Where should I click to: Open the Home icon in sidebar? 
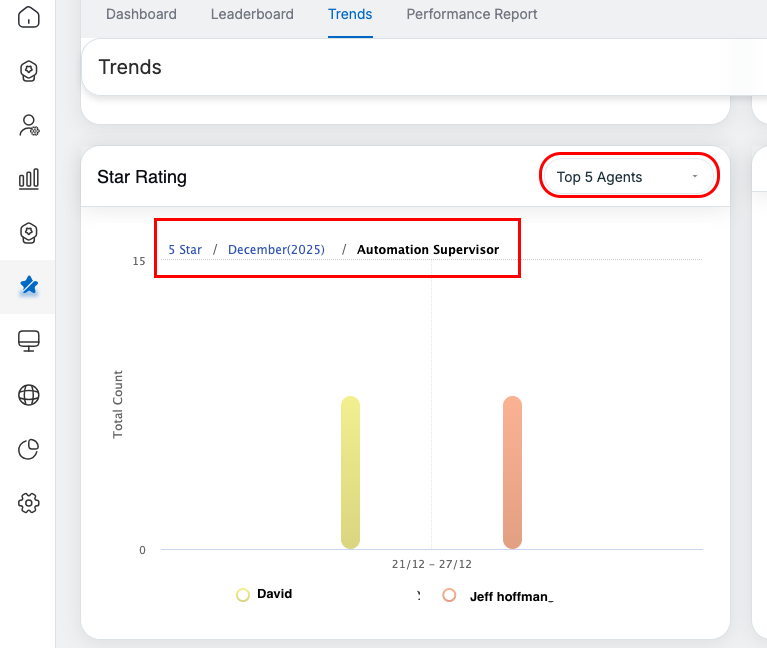29,17
